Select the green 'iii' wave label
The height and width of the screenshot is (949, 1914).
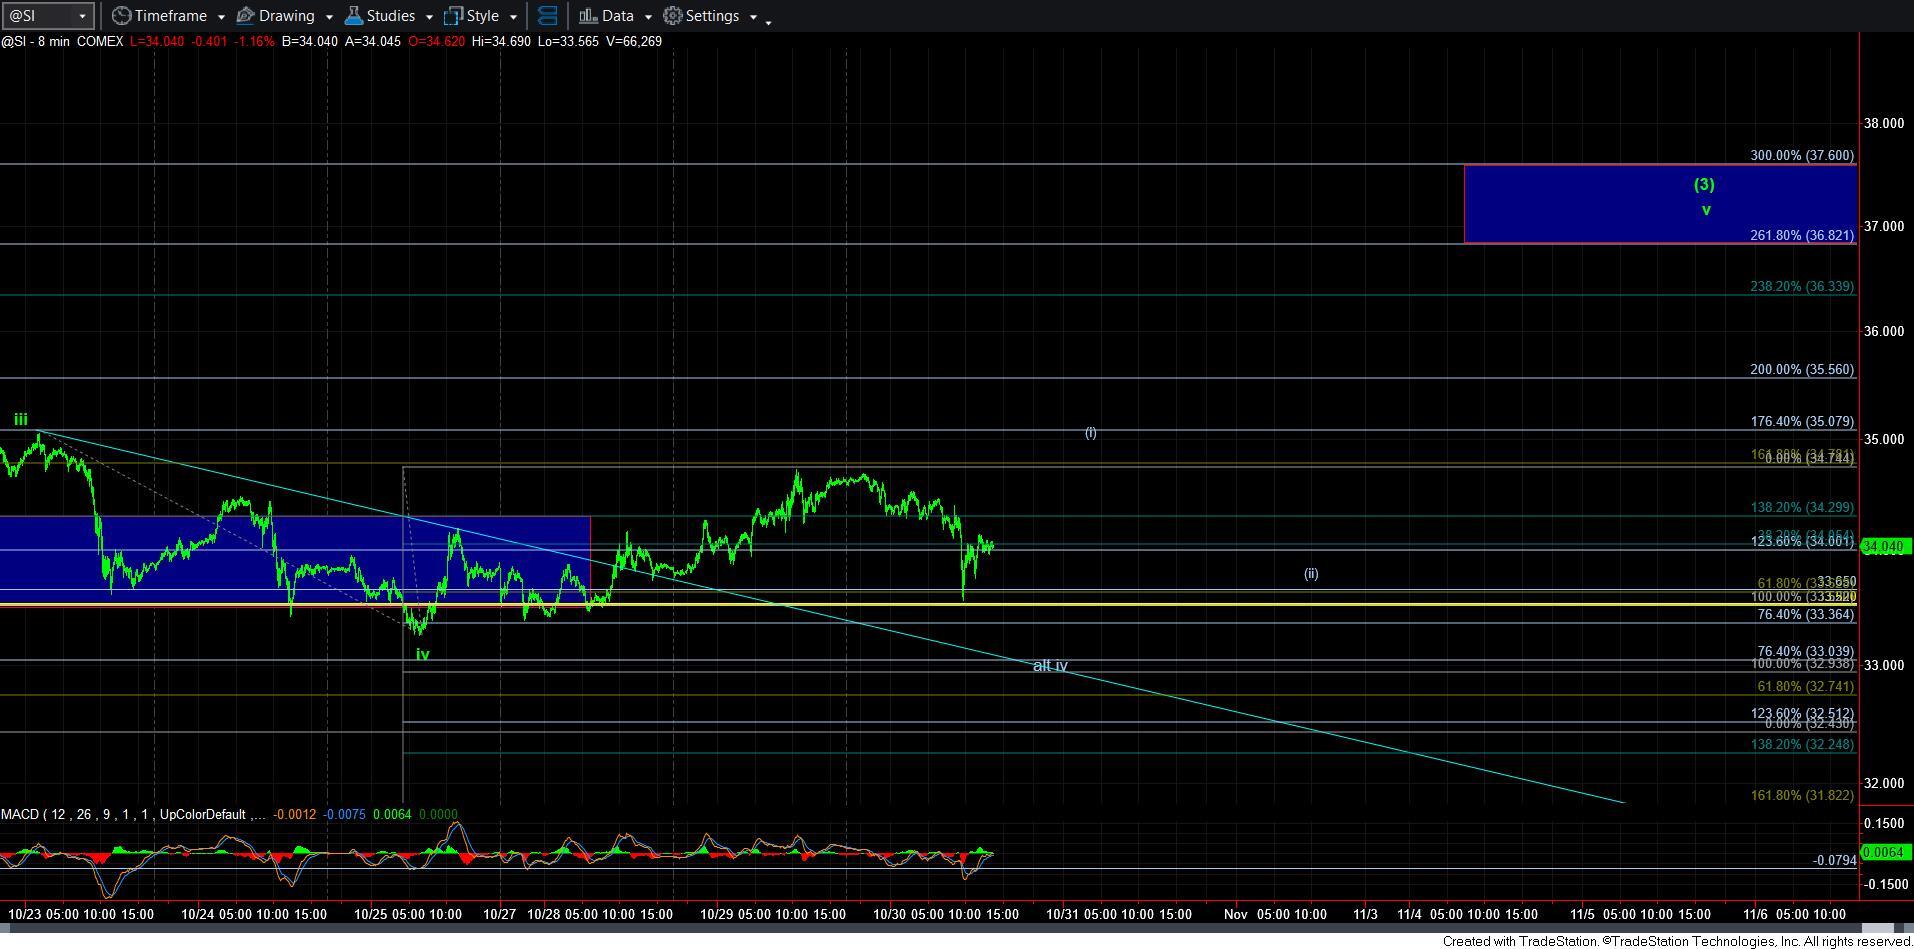20,420
